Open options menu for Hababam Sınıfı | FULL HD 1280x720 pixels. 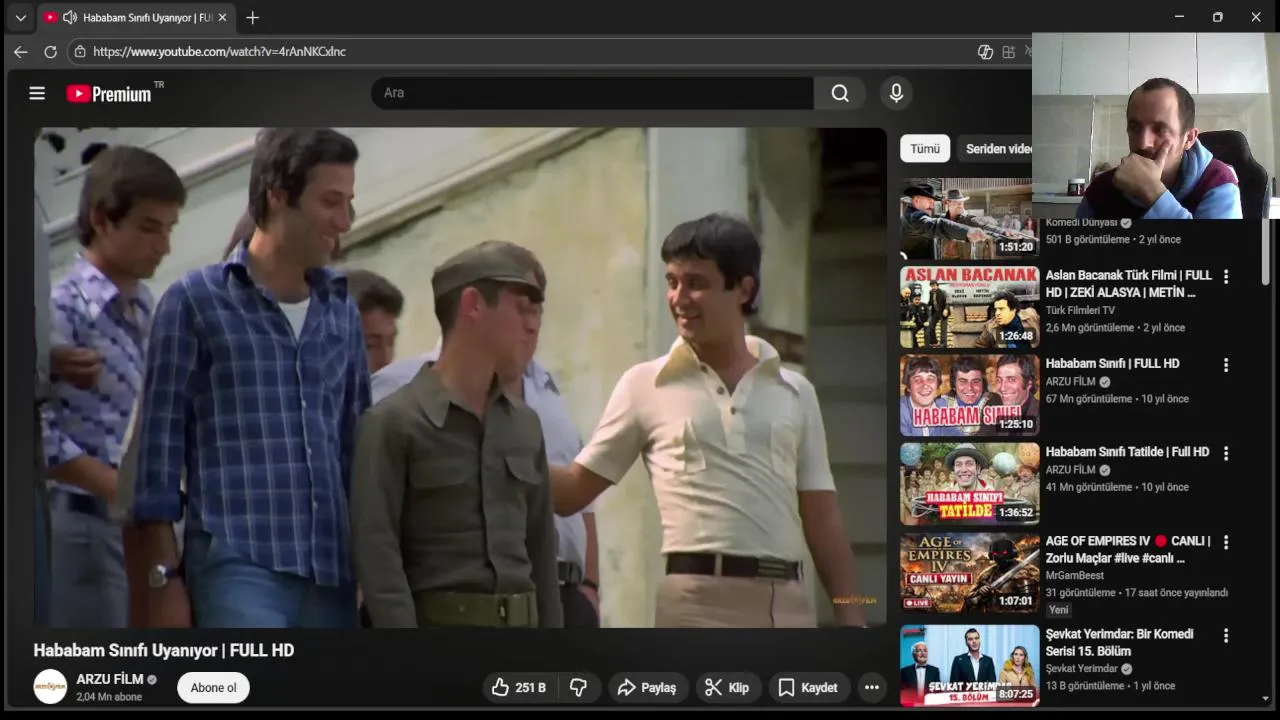point(1226,365)
